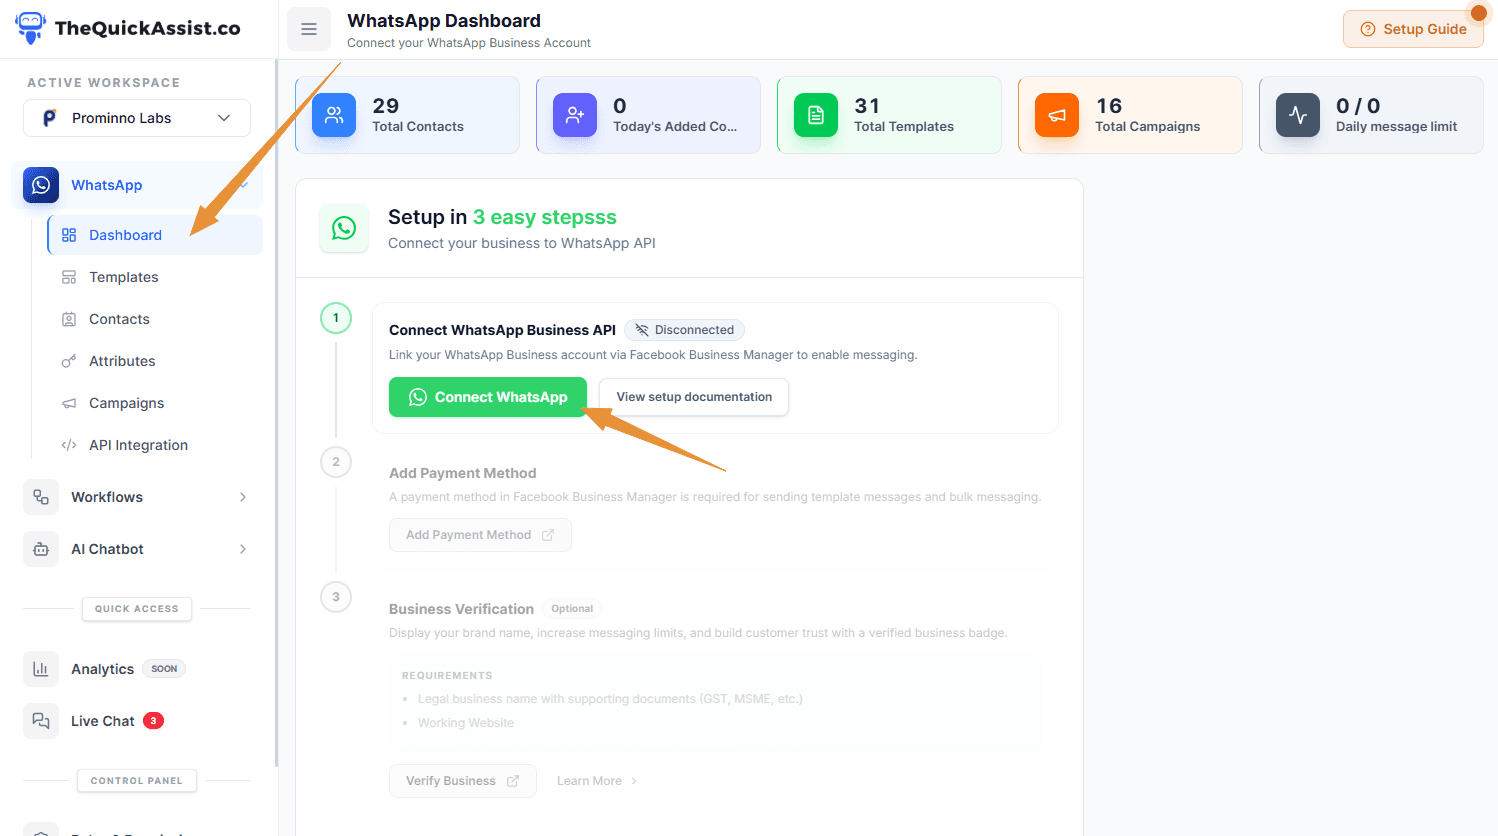Open the AI Chatbot sidebar icon
The width and height of the screenshot is (1498, 836).
(41, 549)
